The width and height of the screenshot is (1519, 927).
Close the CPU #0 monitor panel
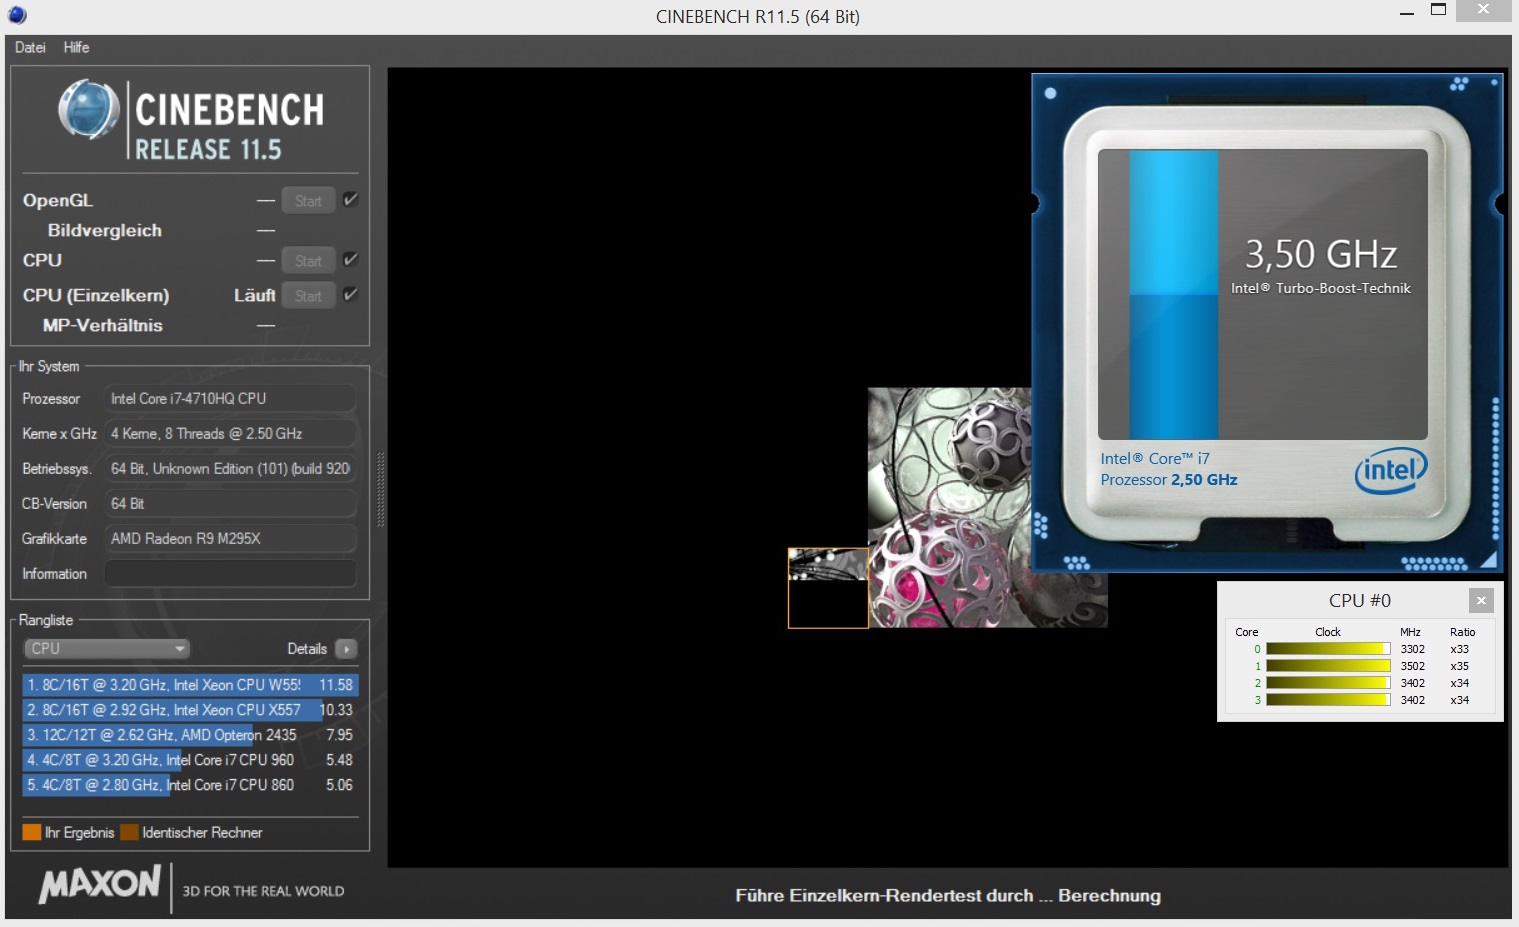click(1481, 600)
